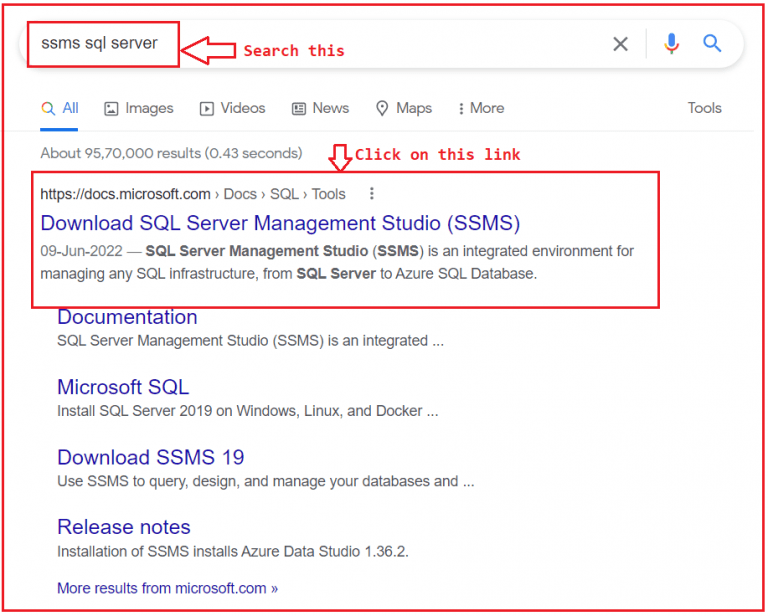Image resolution: width=768 pixels, height=616 pixels.
Task: Open the three-dot options beside docs.microsoft.com result
Action: [x=372, y=194]
